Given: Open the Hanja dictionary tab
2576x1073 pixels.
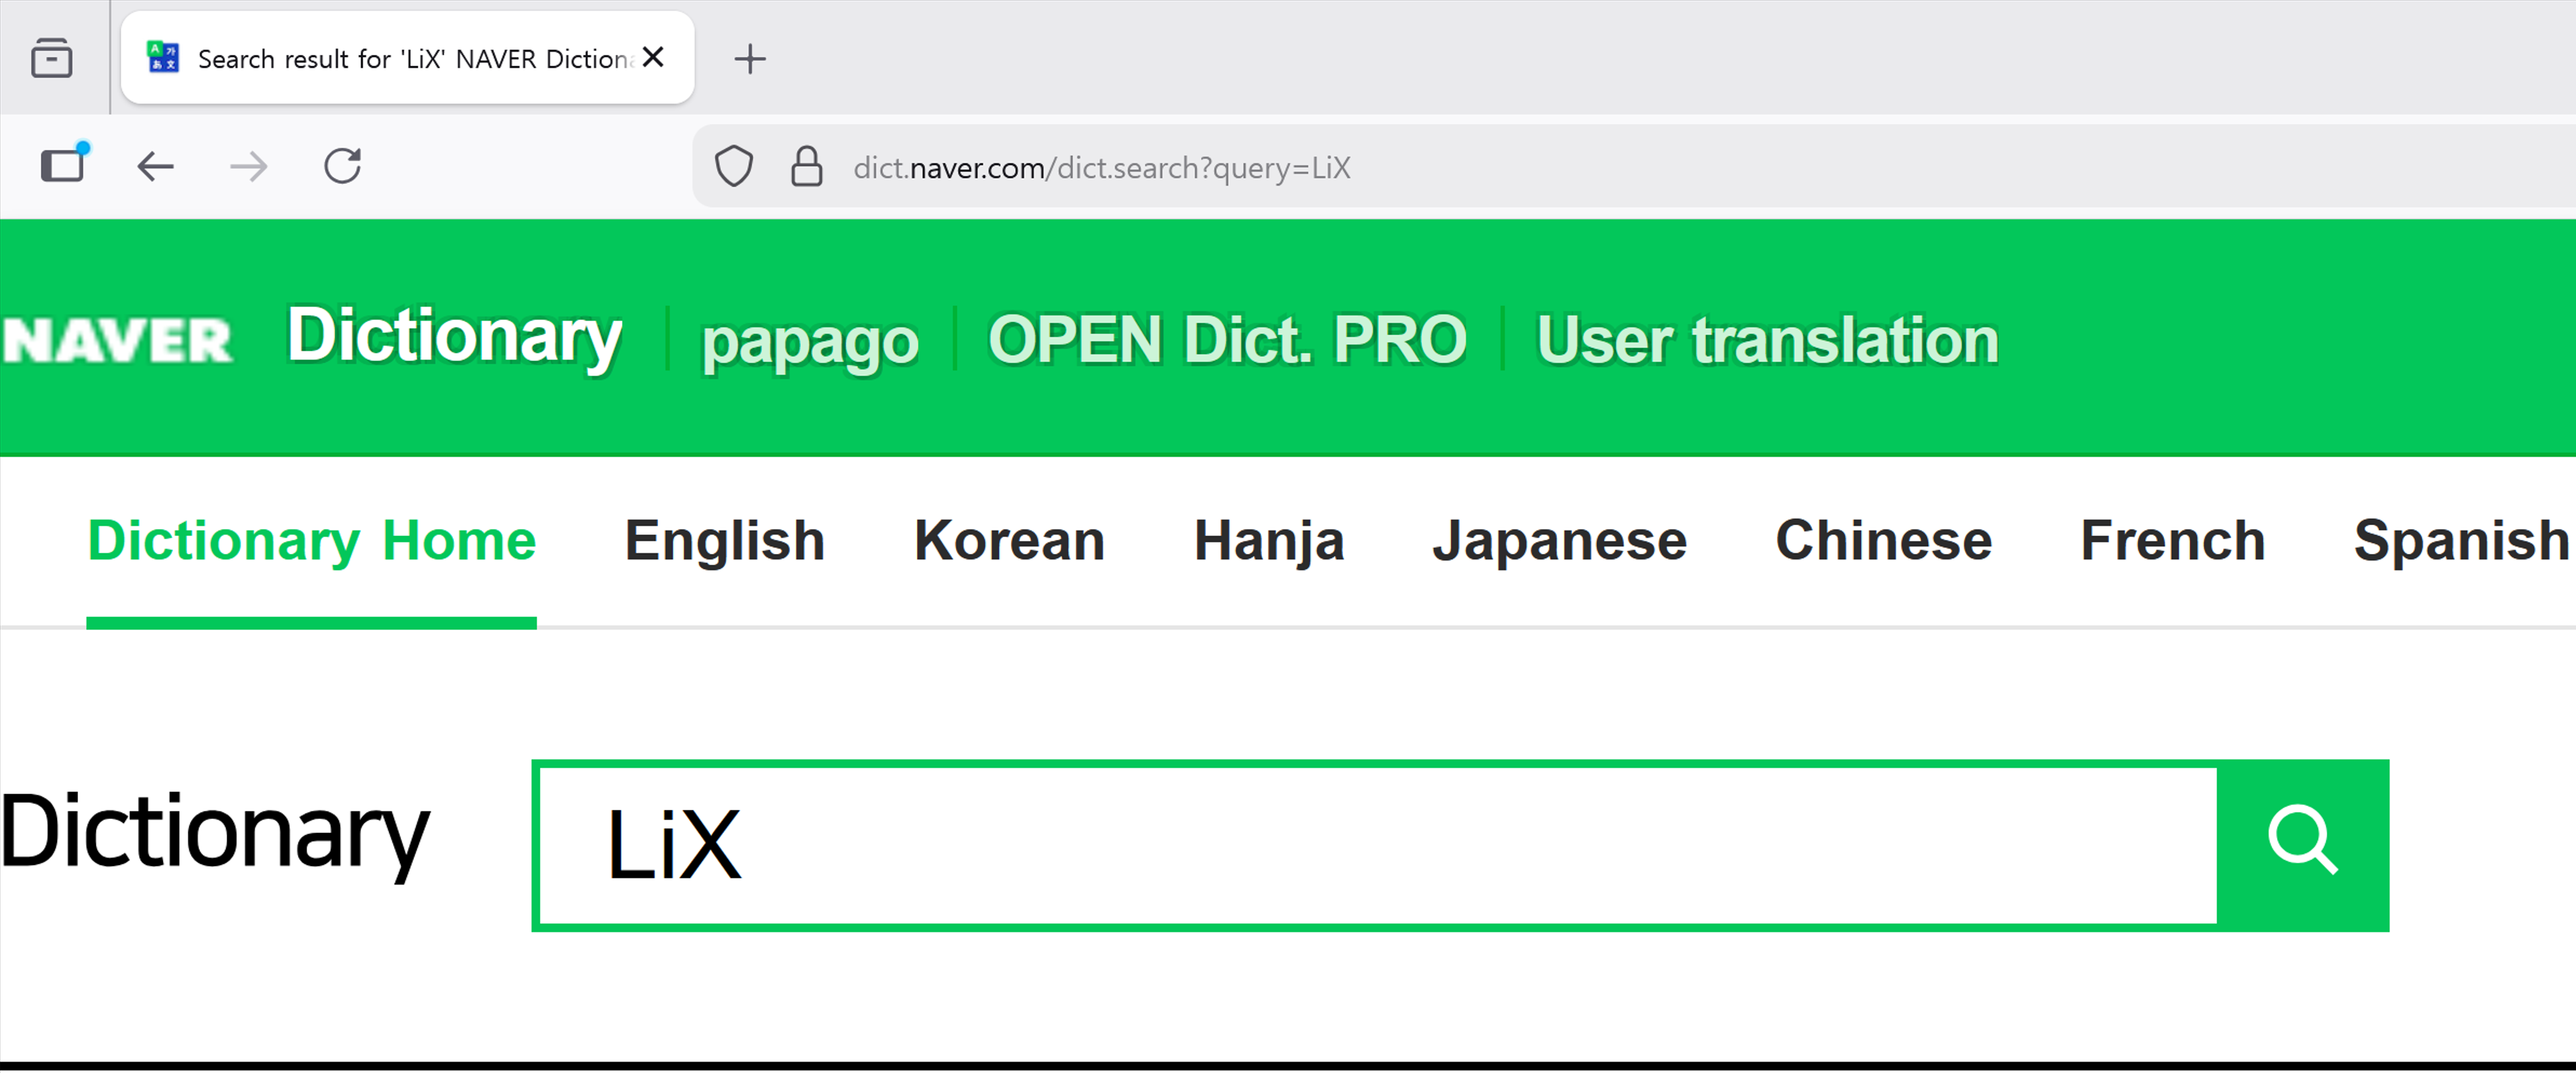Looking at the screenshot, I should tap(1268, 541).
